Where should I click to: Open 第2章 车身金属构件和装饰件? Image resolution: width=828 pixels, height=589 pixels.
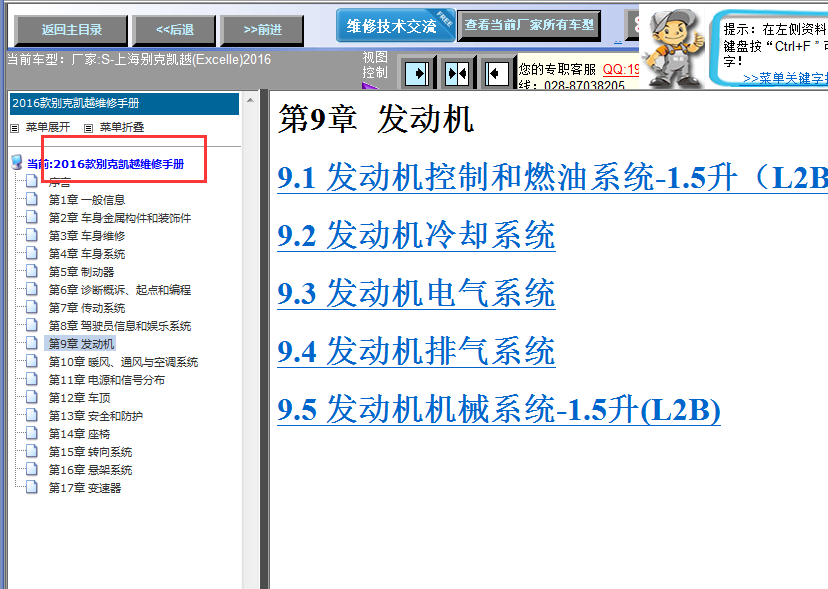(x=120, y=218)
